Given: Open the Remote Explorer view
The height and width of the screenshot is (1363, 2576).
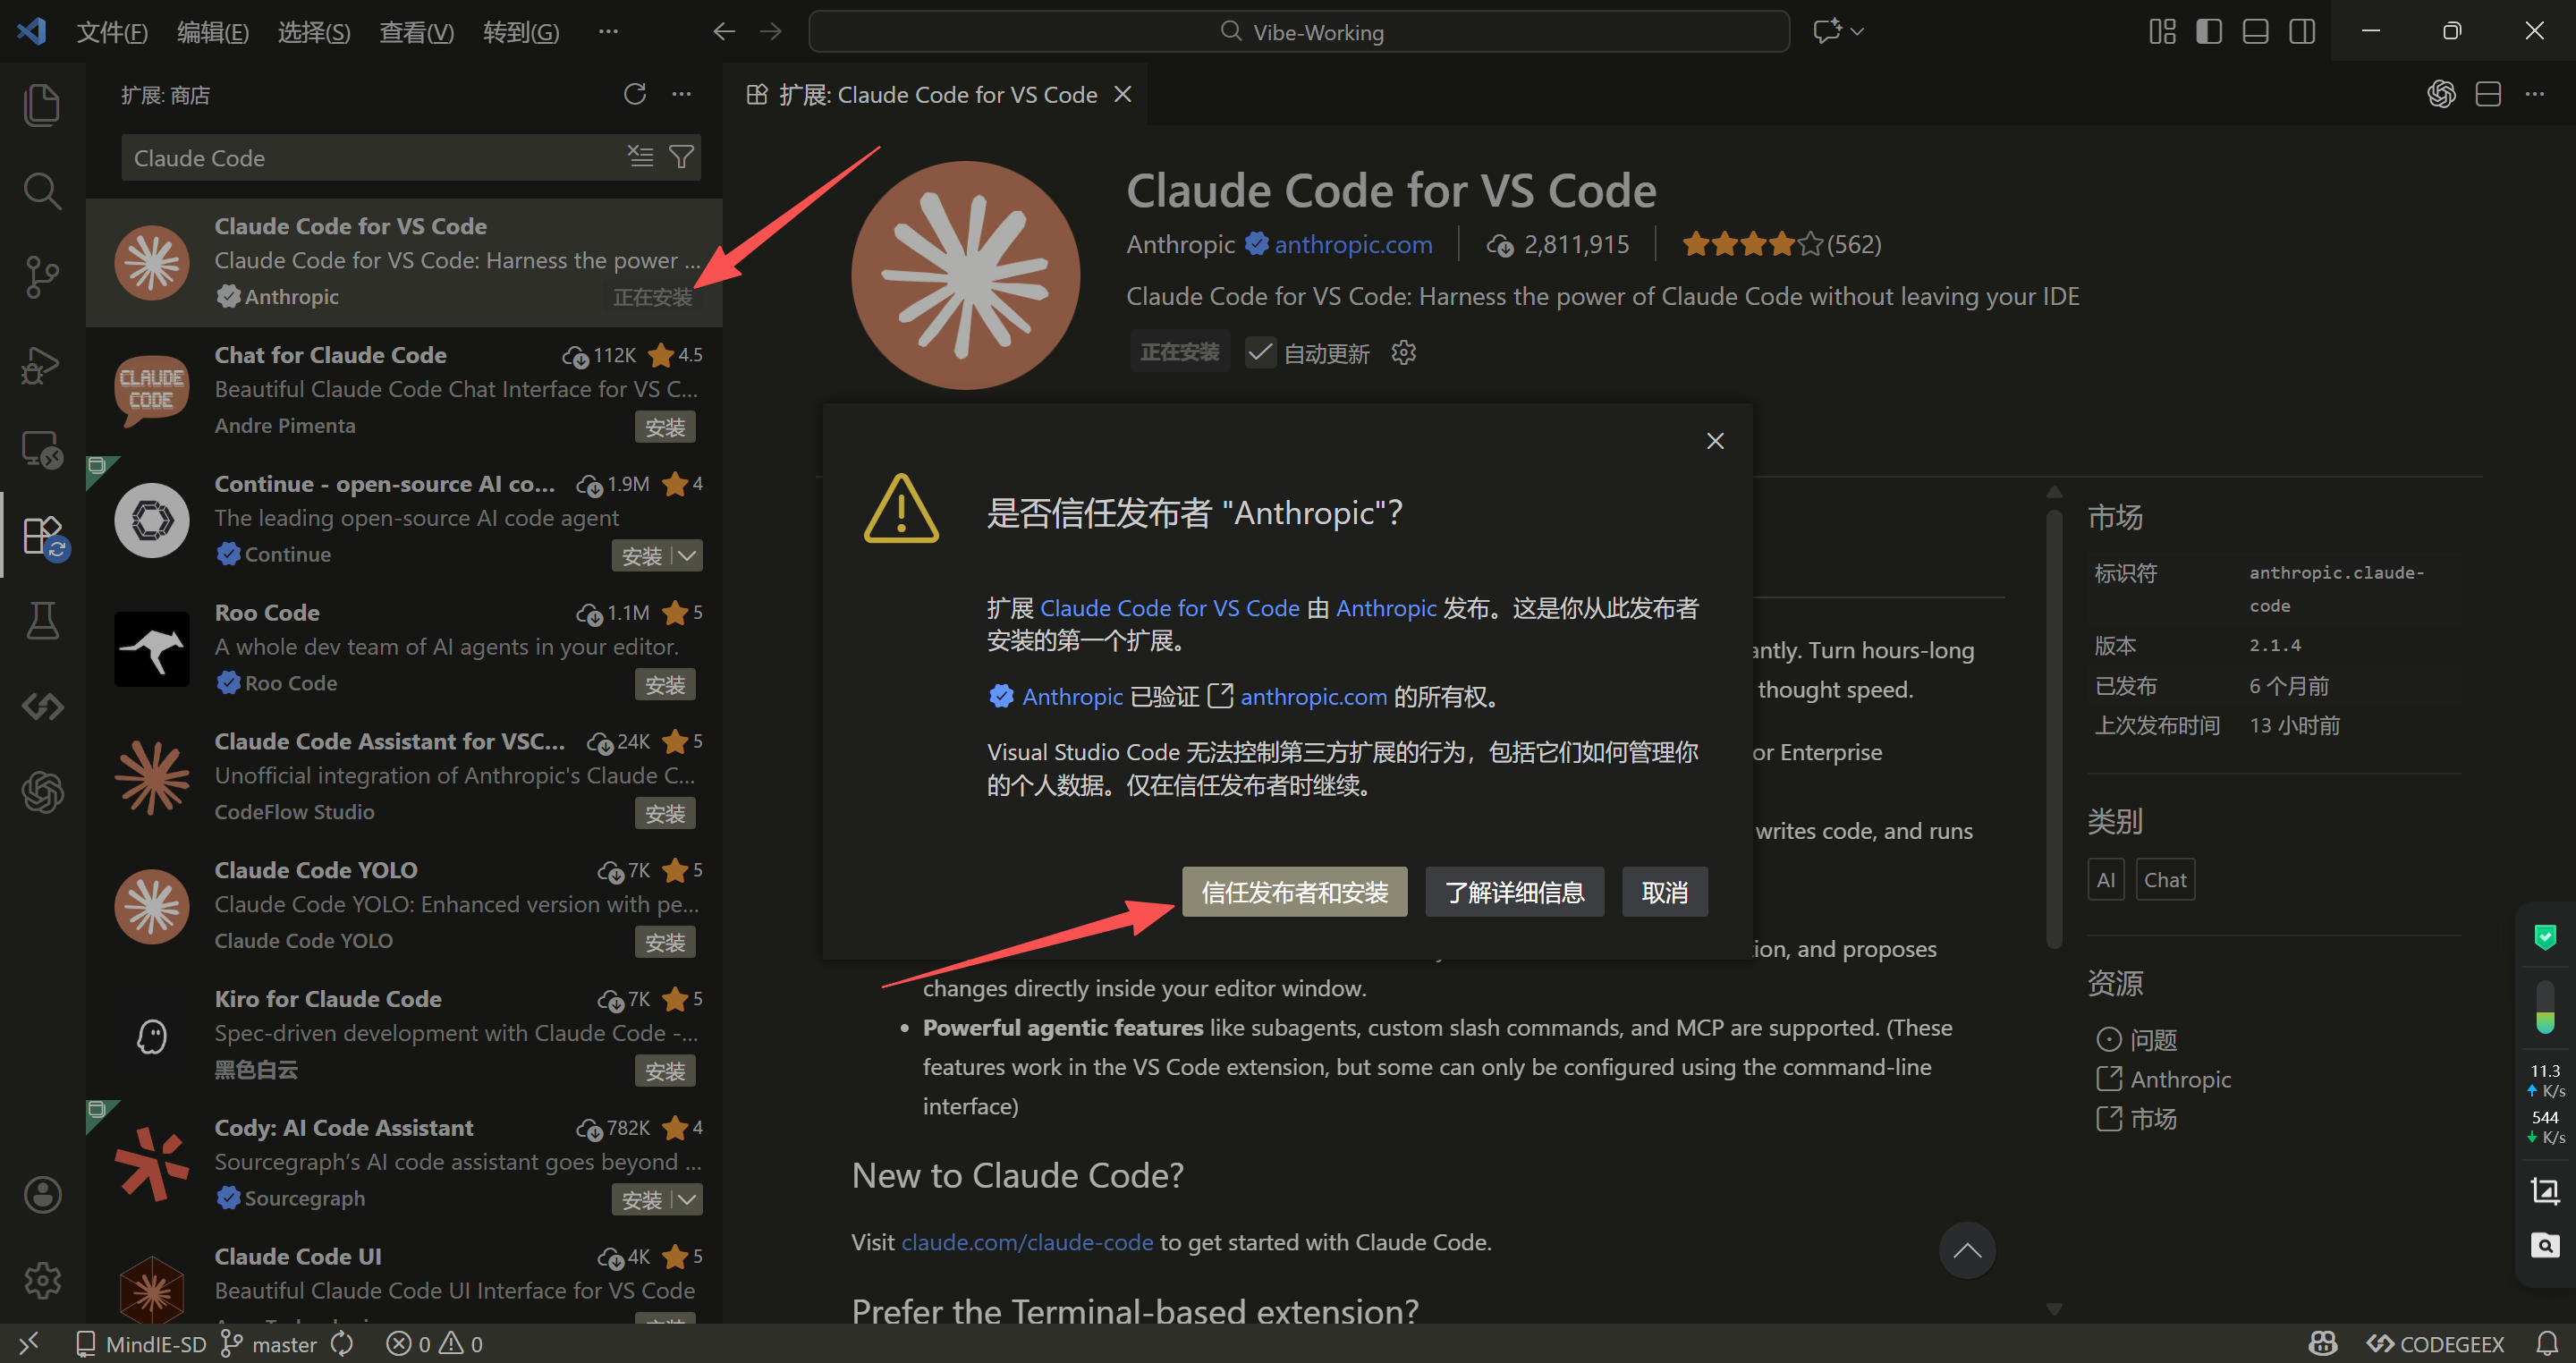Looking at the screenshot, I should (x=42, y=449).
